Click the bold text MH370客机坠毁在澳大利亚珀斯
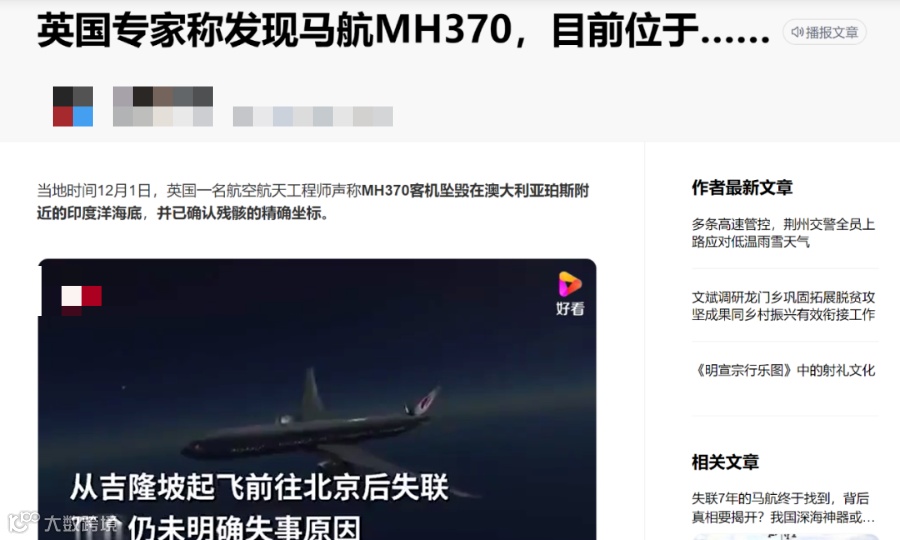900x540 pixels. [x=475, y=191]
